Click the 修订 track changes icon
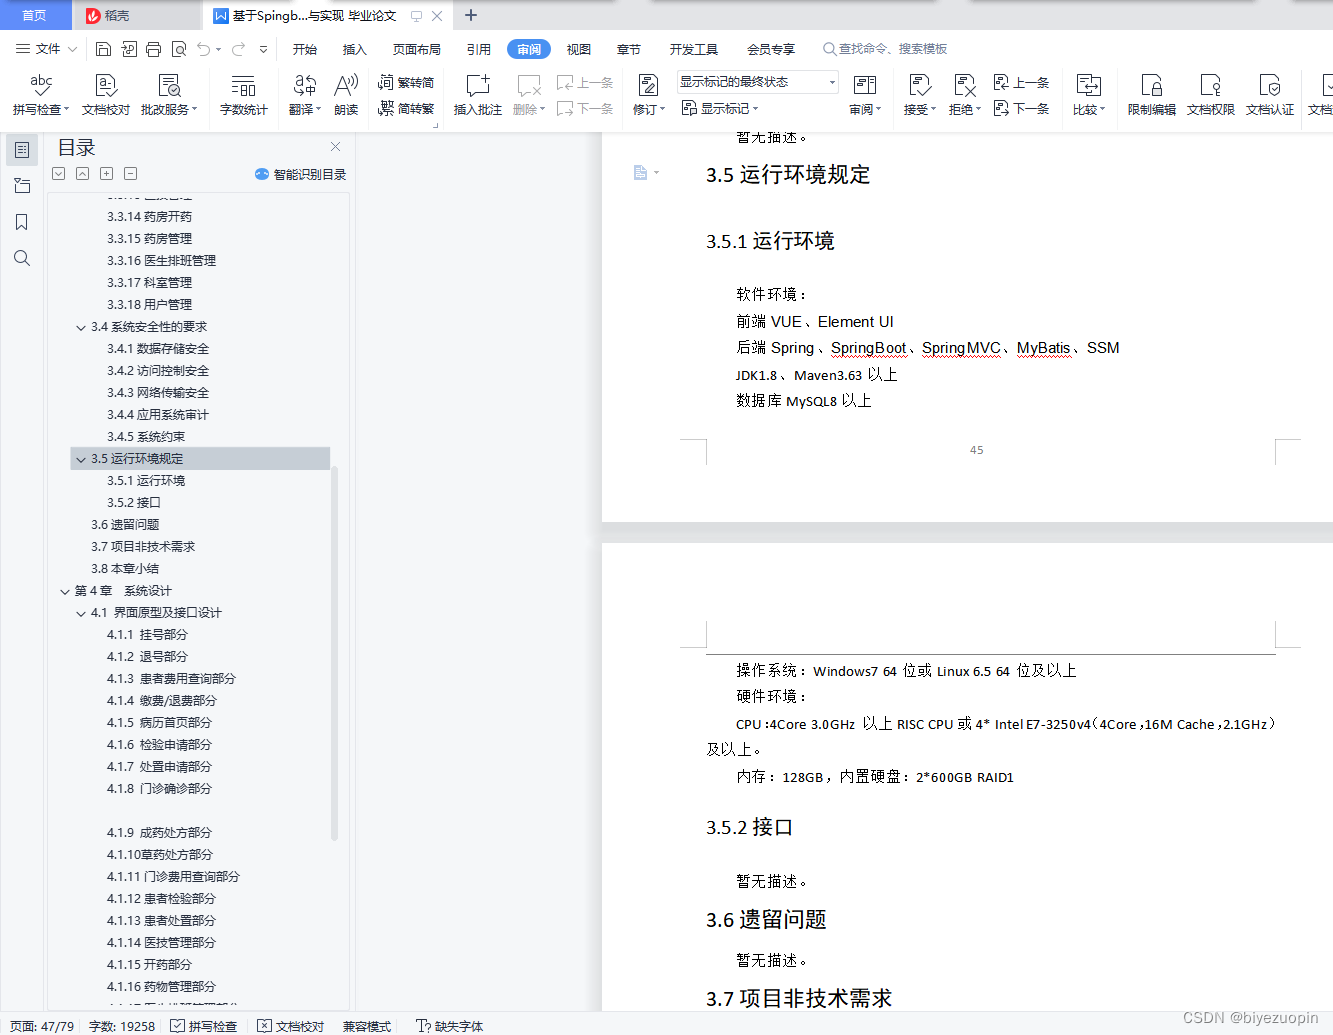Viewport: 1333px width, 1035px height. (x=648, y=86)
